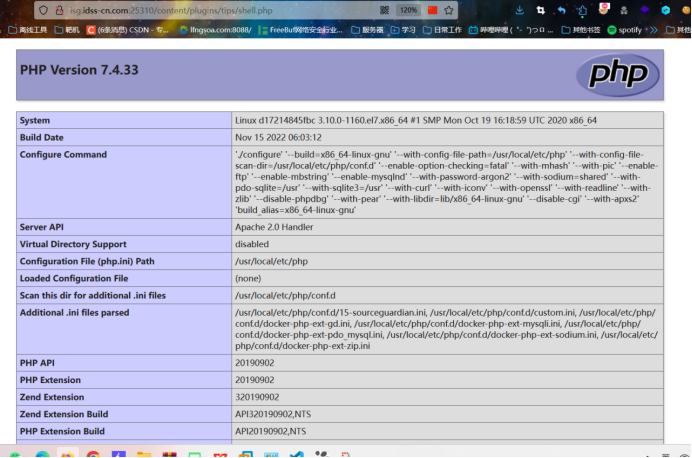This screenshot has height=458, width=692.
Task: Select Configuration File (php.ini) Path label
Action: point(87,261)
